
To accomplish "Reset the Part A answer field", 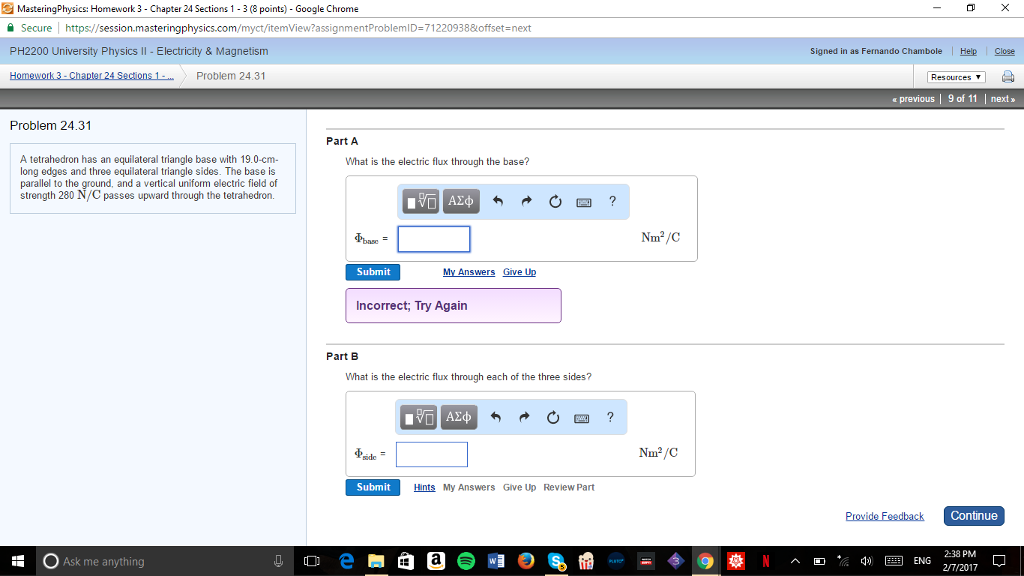I will pyautogui.click(x=555, y=201).
